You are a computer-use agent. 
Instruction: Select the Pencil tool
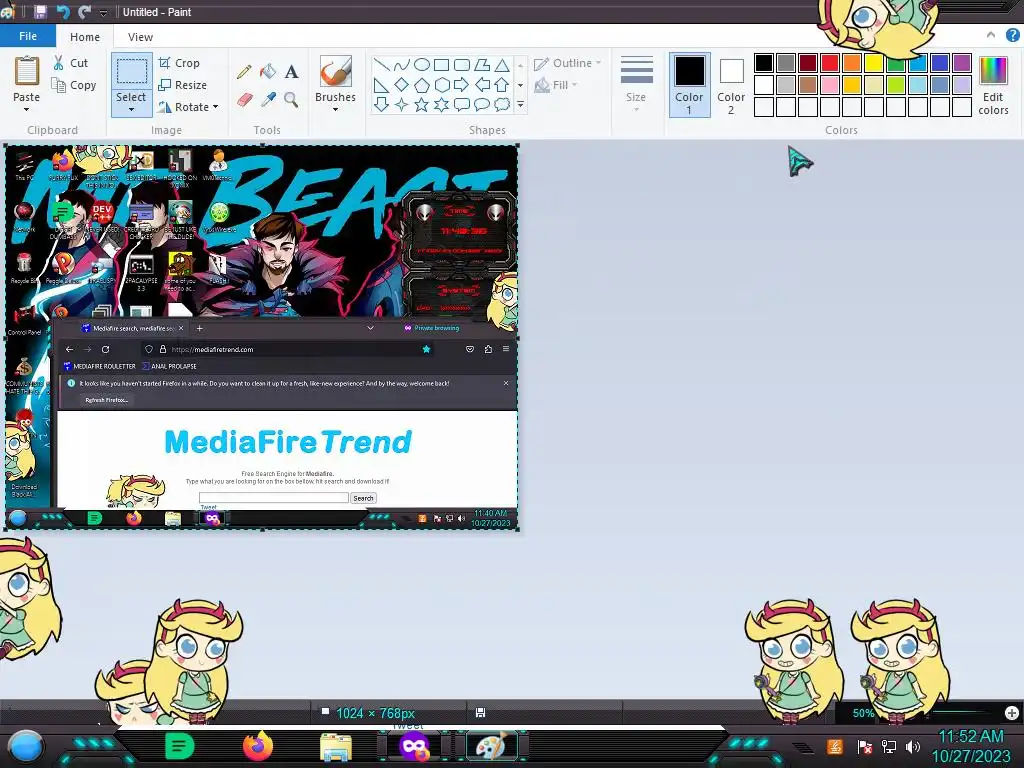pyautogui.click(x=244, y=71)
